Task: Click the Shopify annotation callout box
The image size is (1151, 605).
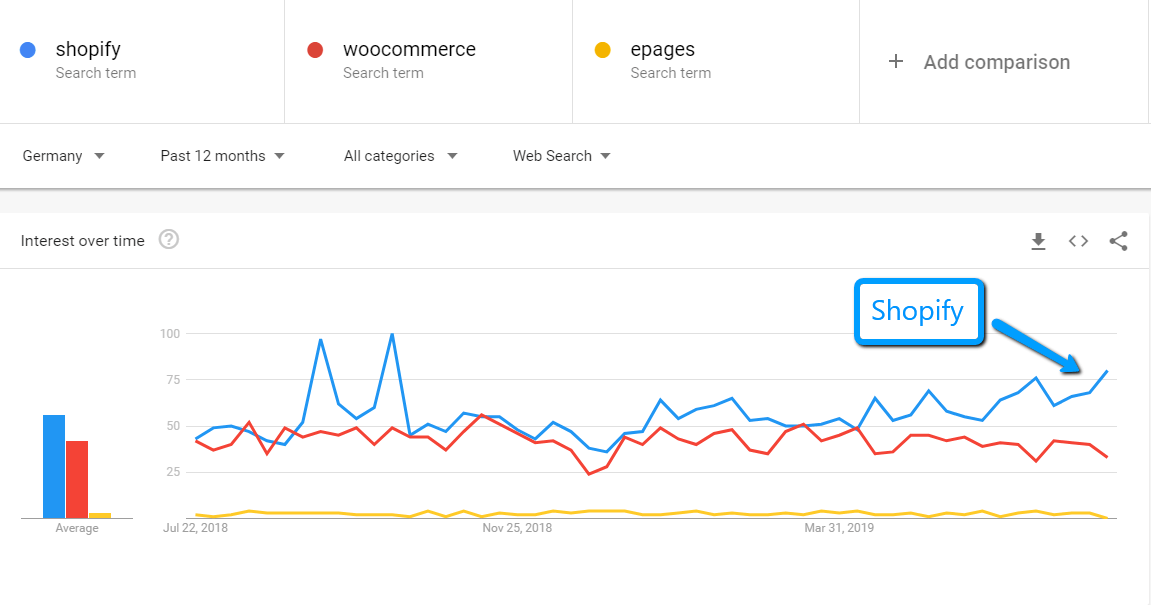Action: [919, 311]
